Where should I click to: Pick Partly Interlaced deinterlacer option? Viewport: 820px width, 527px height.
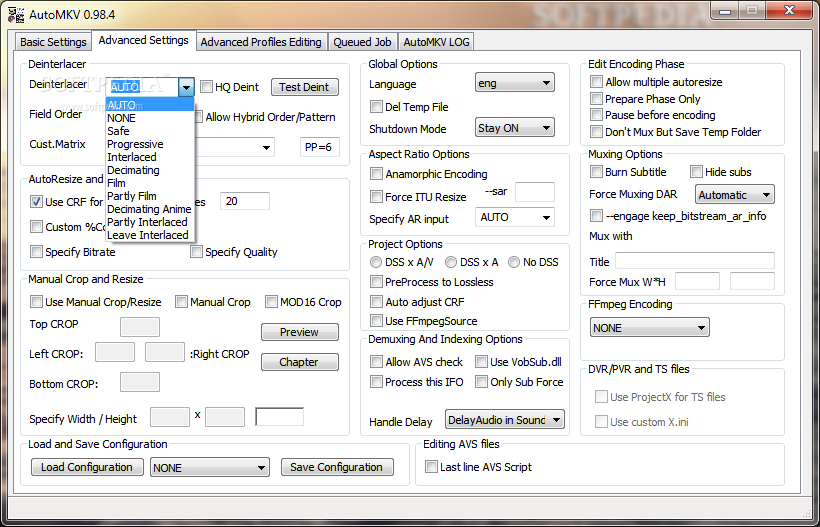[x=150, y=222]
